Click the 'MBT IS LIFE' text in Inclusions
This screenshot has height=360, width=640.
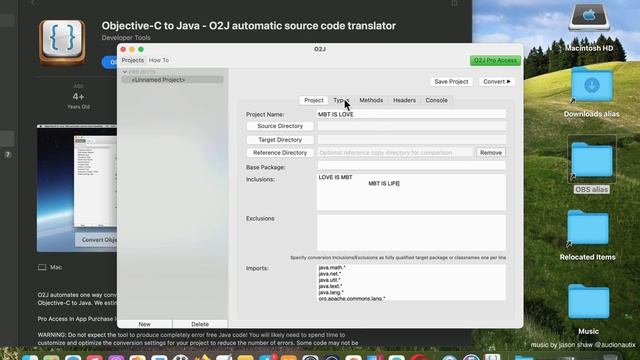click(x=384, y=184)
